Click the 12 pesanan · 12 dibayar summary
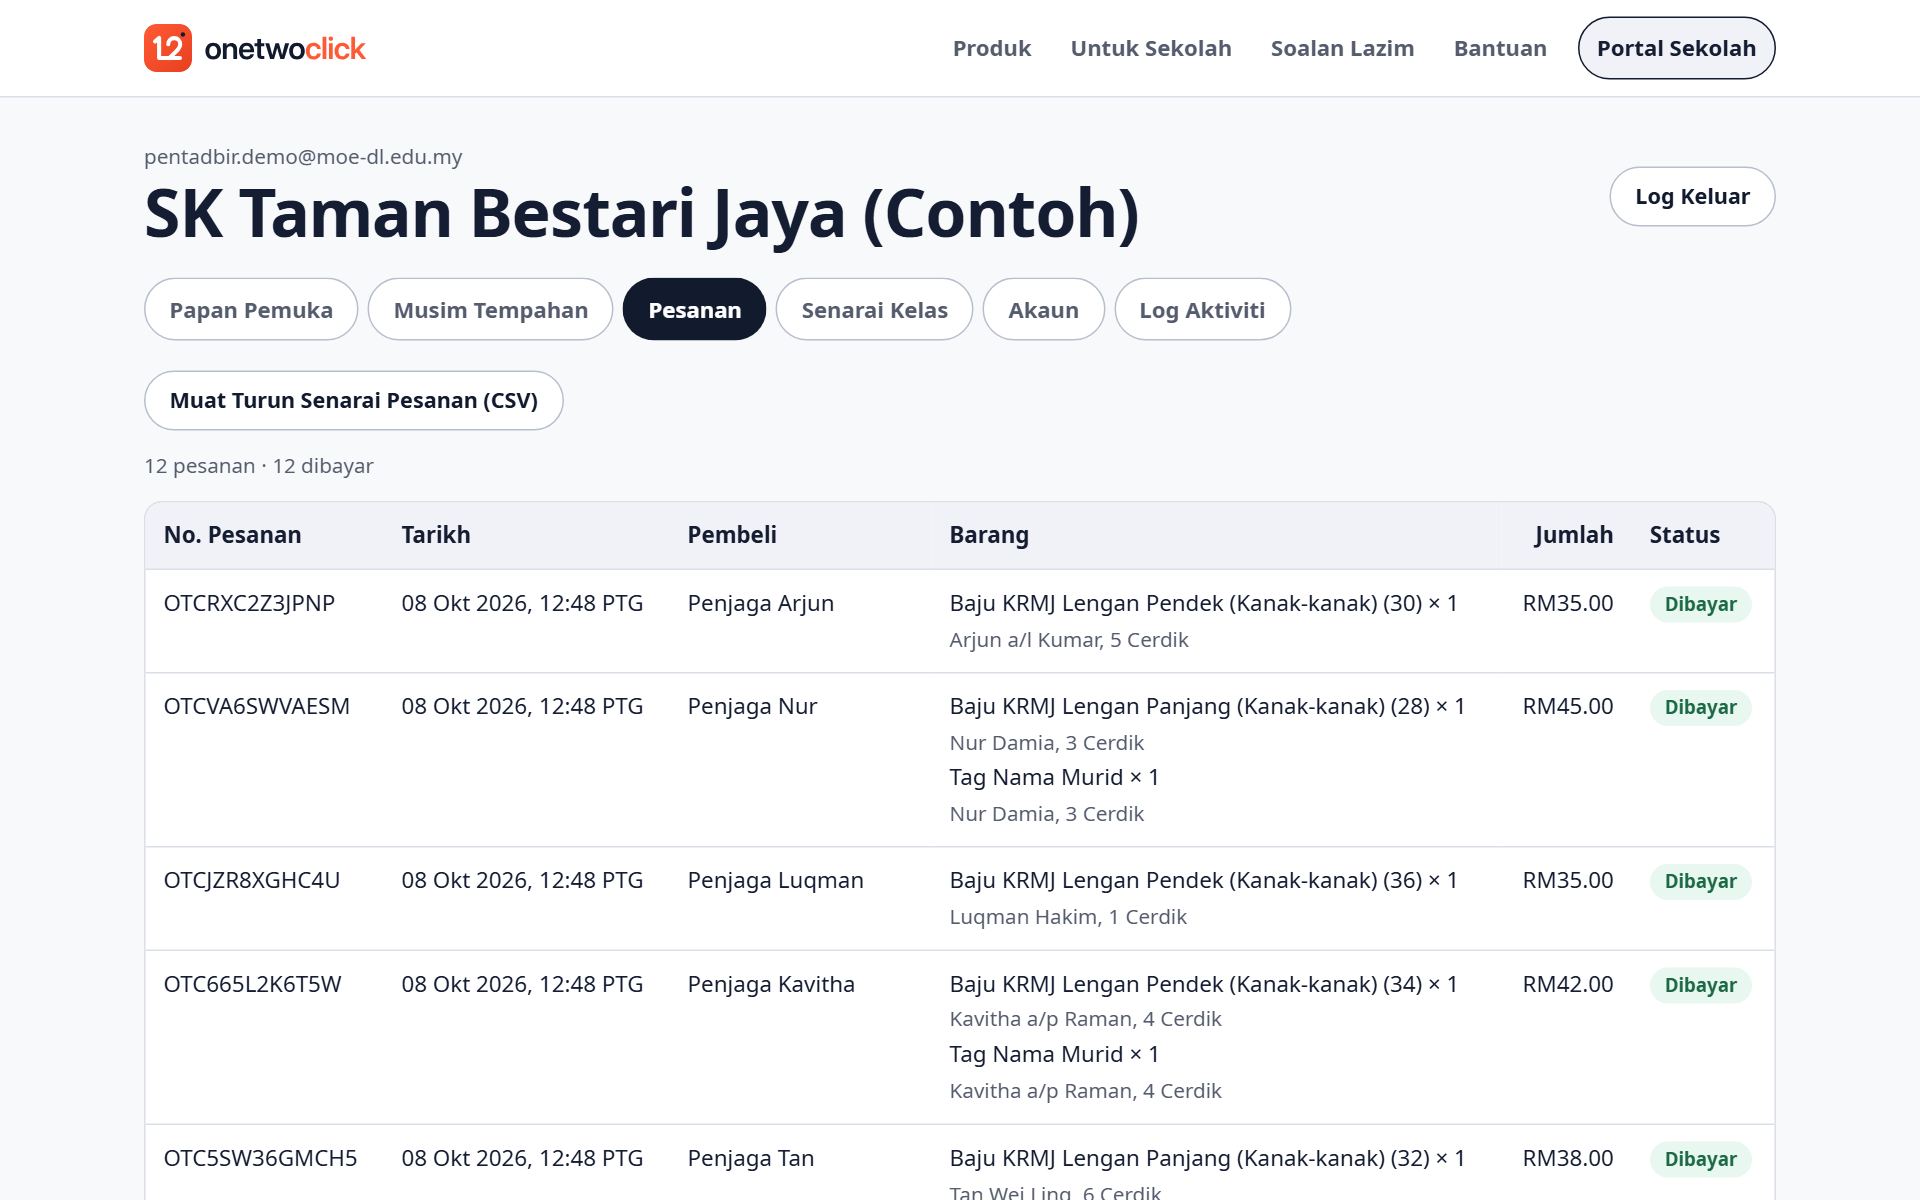The width and height of the screenshot is (1920, 1200). click(x=258, y=466)
